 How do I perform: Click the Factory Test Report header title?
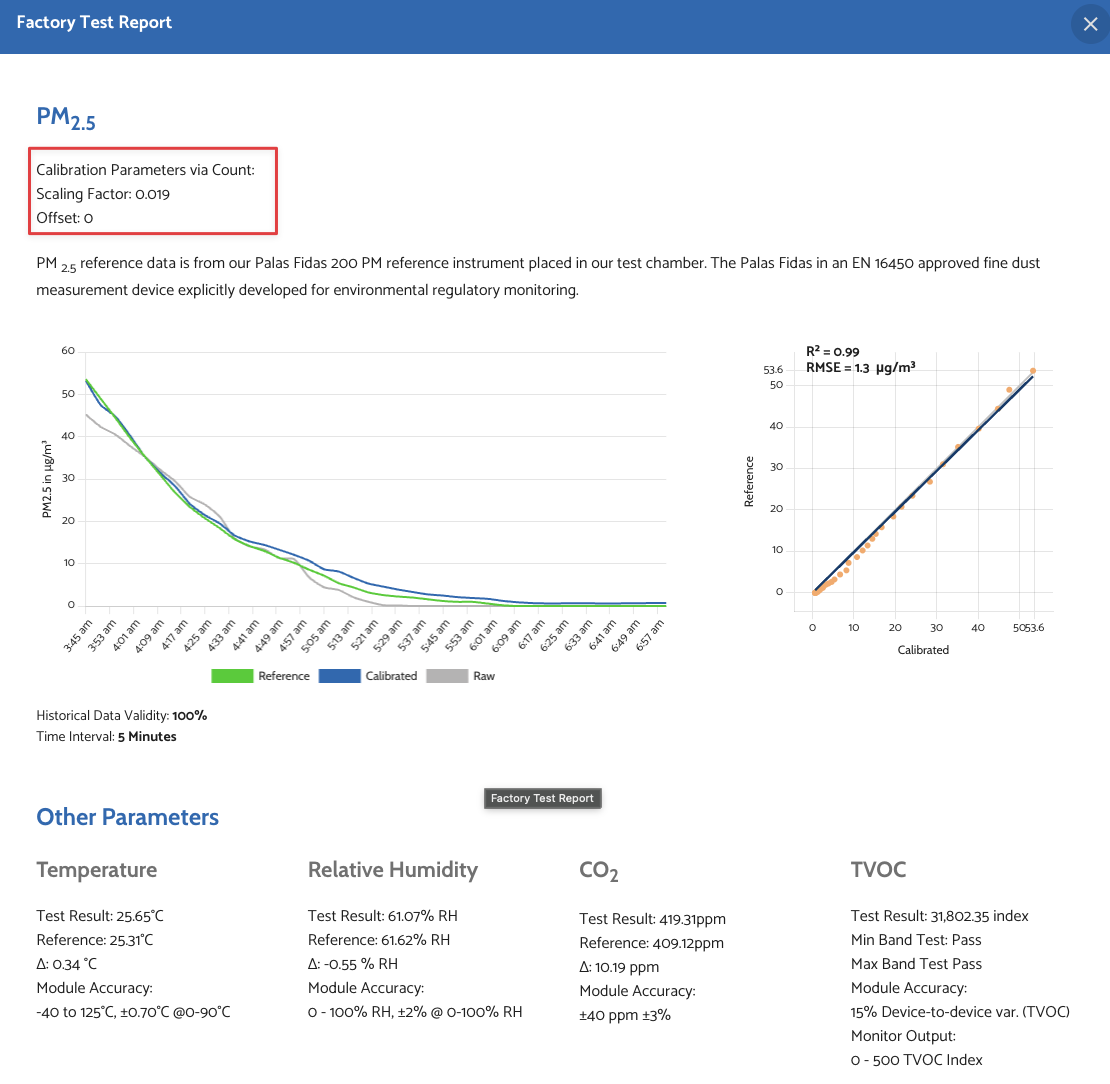(94, 22)
